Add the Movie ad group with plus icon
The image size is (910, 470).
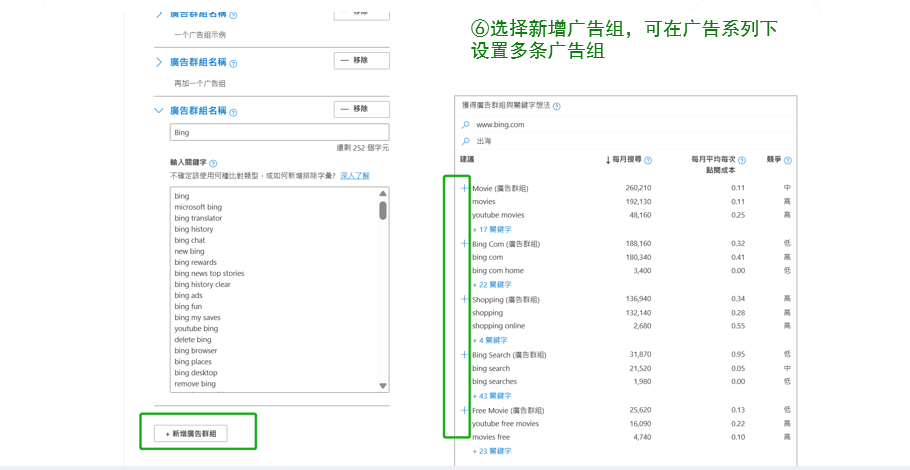(x=464, y=188)
